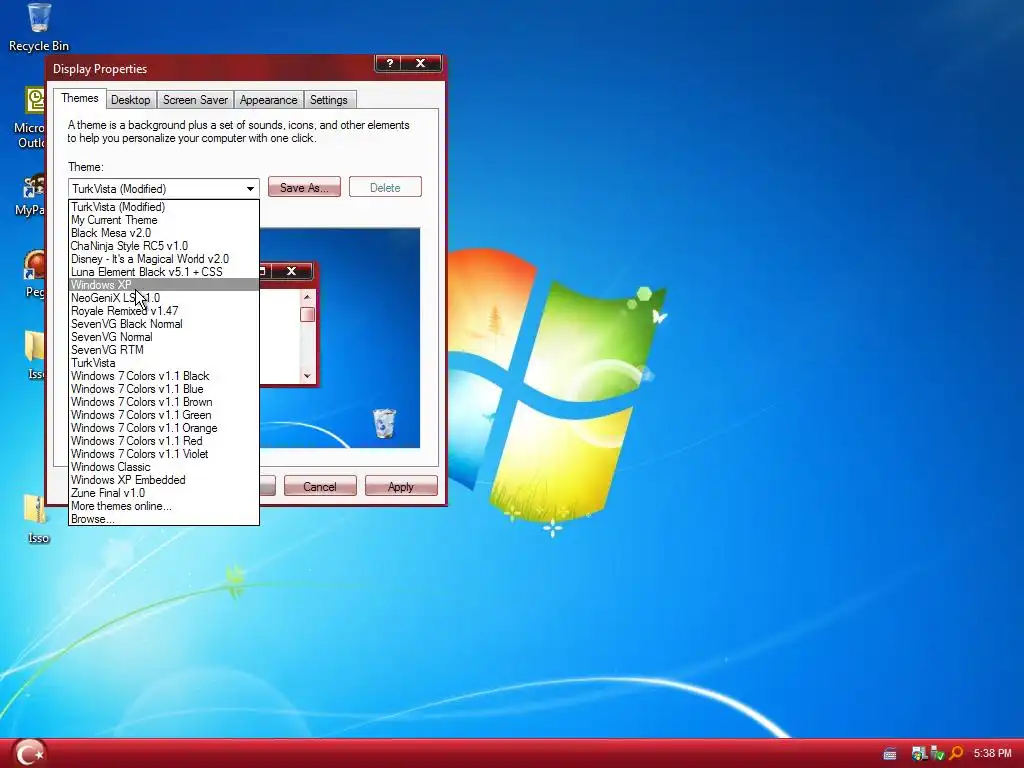Select SevenVG Black Normal theme
The width and height of the screenshot is (1024, 768).
tap(164, 324)
